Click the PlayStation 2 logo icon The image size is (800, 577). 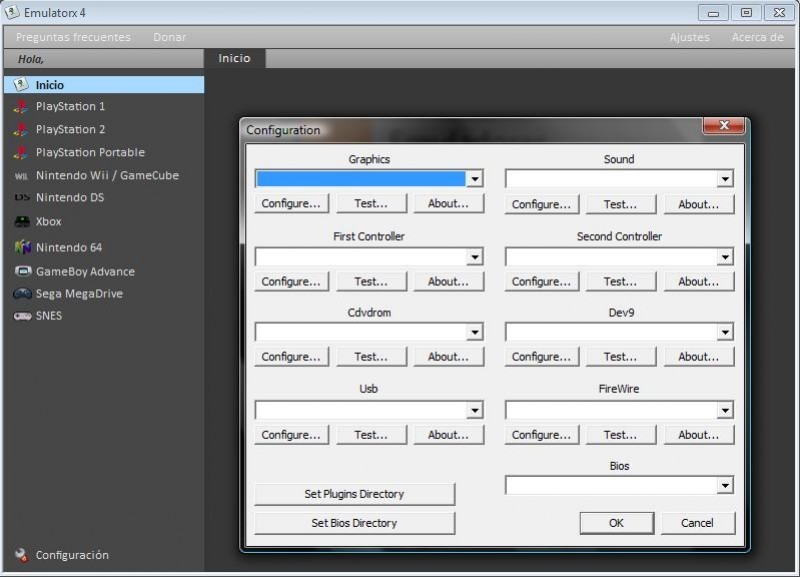point(21,130)
